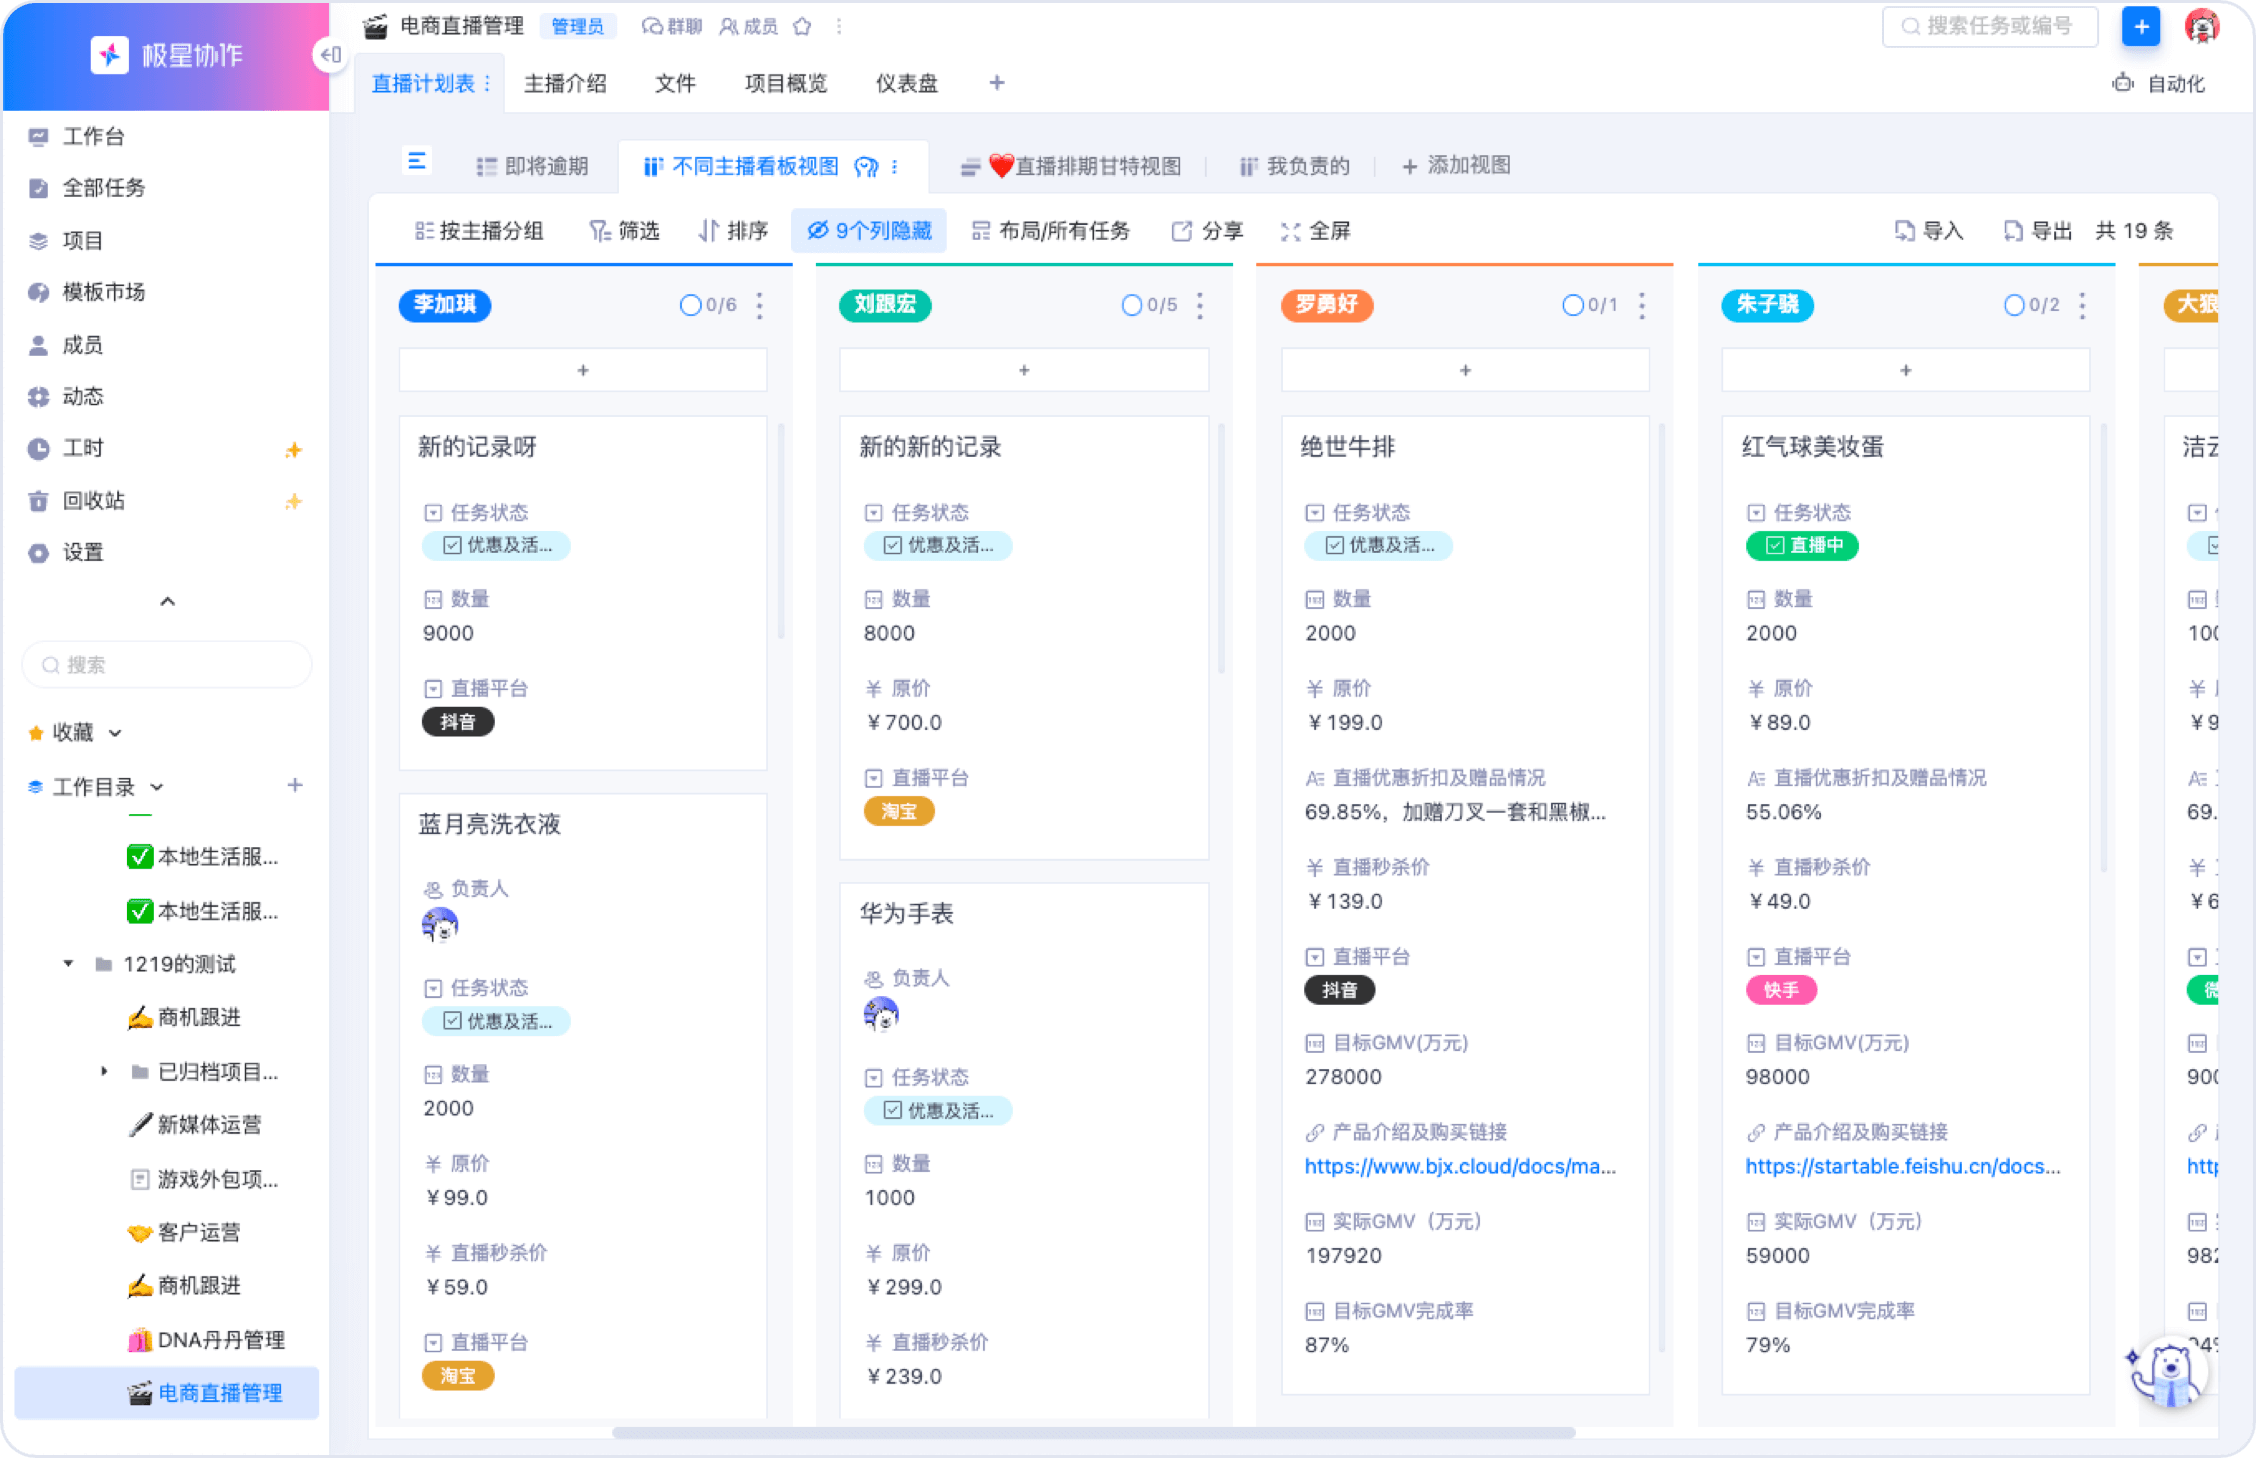Click the 搜索任务或编号 search field
Viewport: 2256px width, 1458px height.
click(x=1990, y=27)
